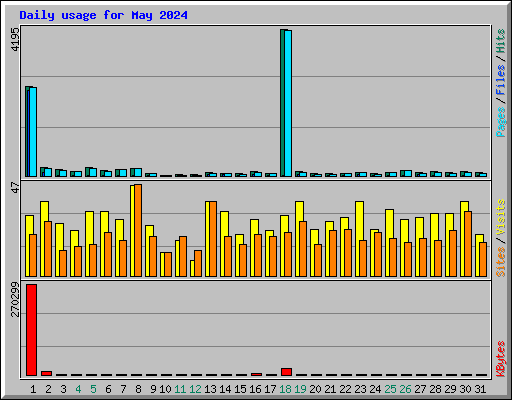Click the small red KBytes bar for day 18

(286, 372)
